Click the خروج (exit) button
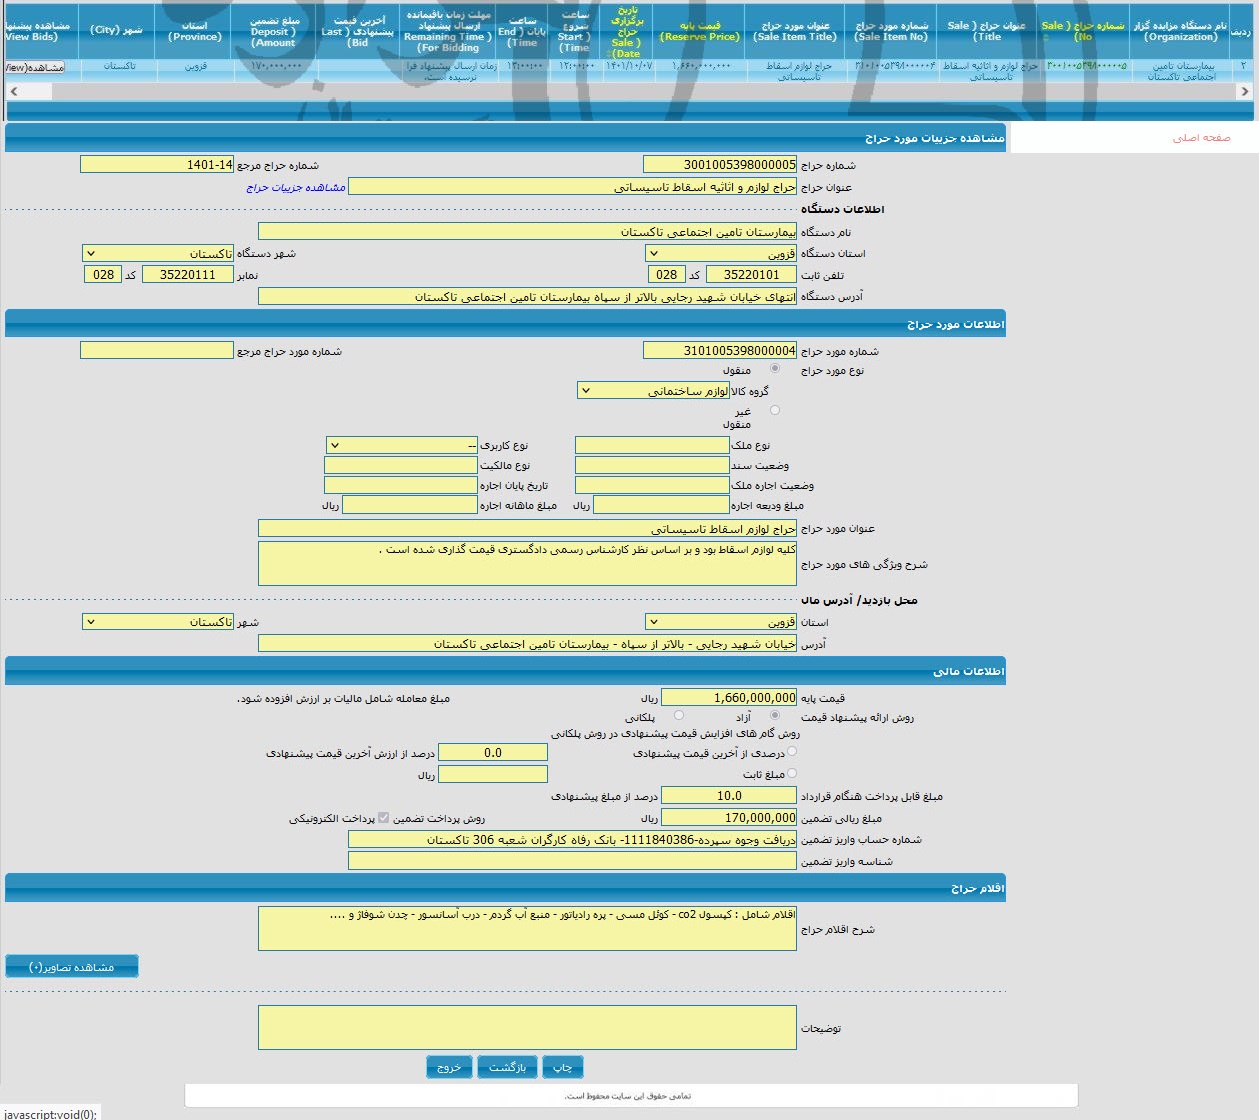 (x=449, y=1067)
